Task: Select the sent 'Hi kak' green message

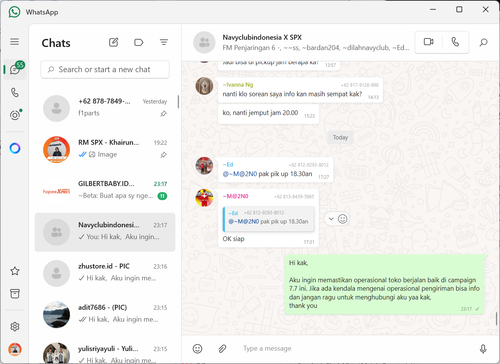Action: pos(384,284)
